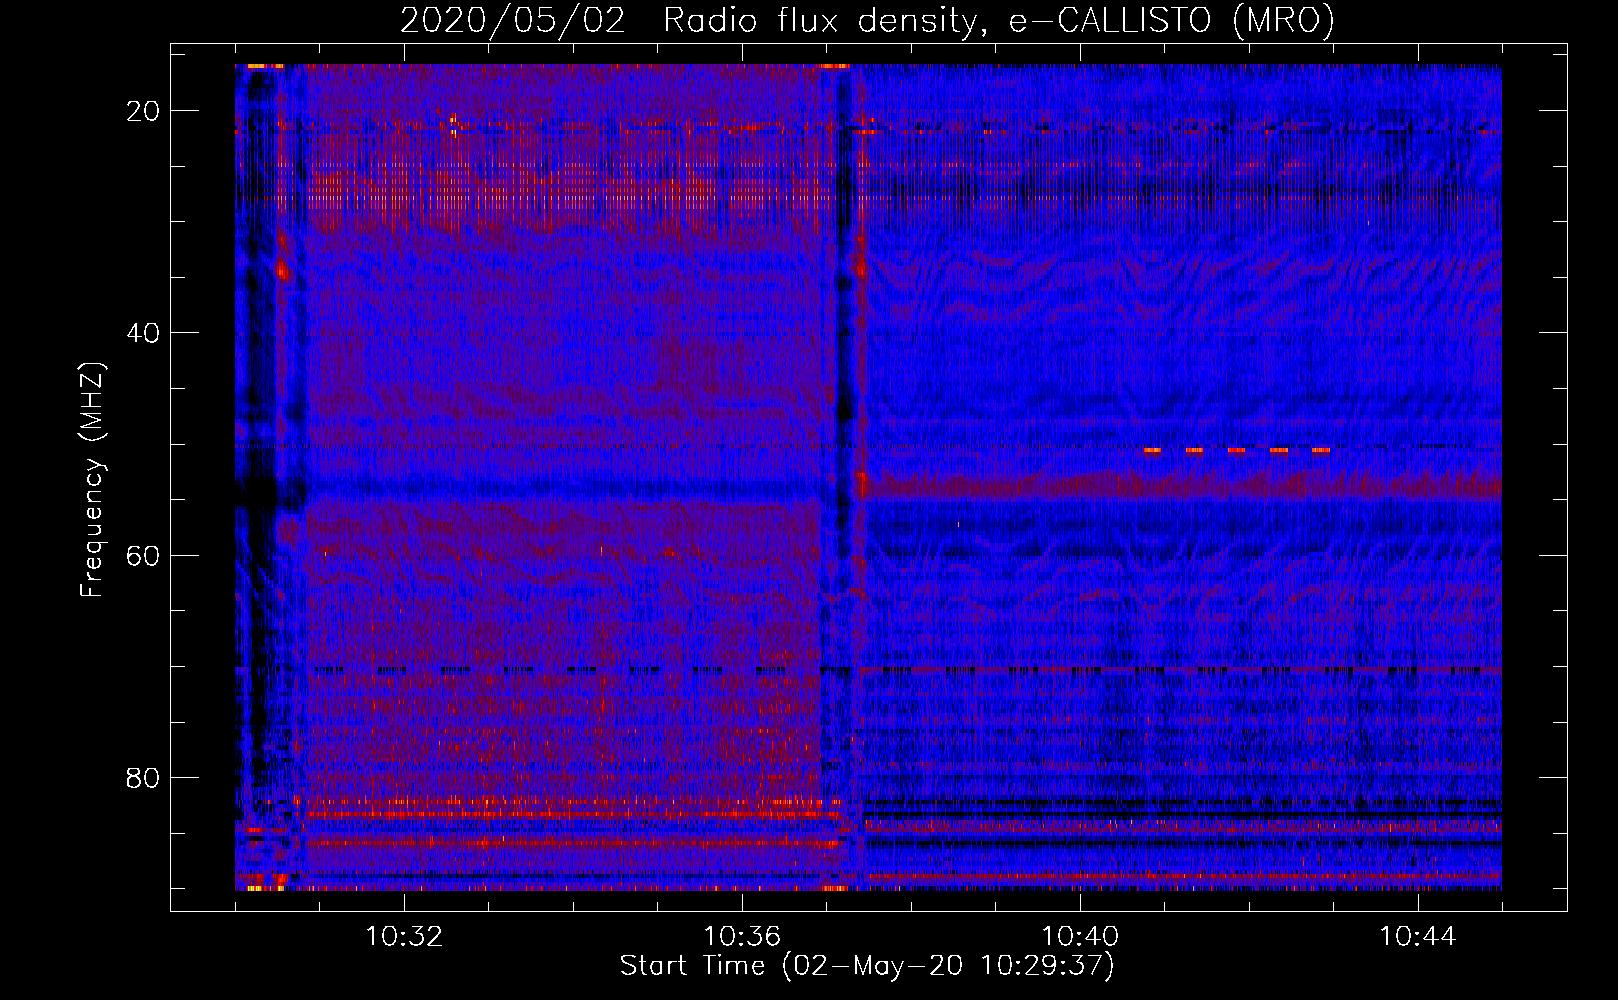Click the 10:40 time tick label
This screenshot has width=1618, height=1000.
pos(1080,937)
